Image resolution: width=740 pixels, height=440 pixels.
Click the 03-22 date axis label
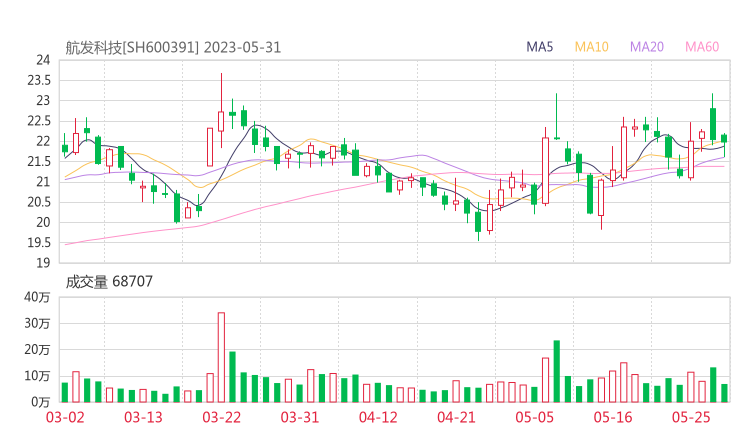click(221, 417)
